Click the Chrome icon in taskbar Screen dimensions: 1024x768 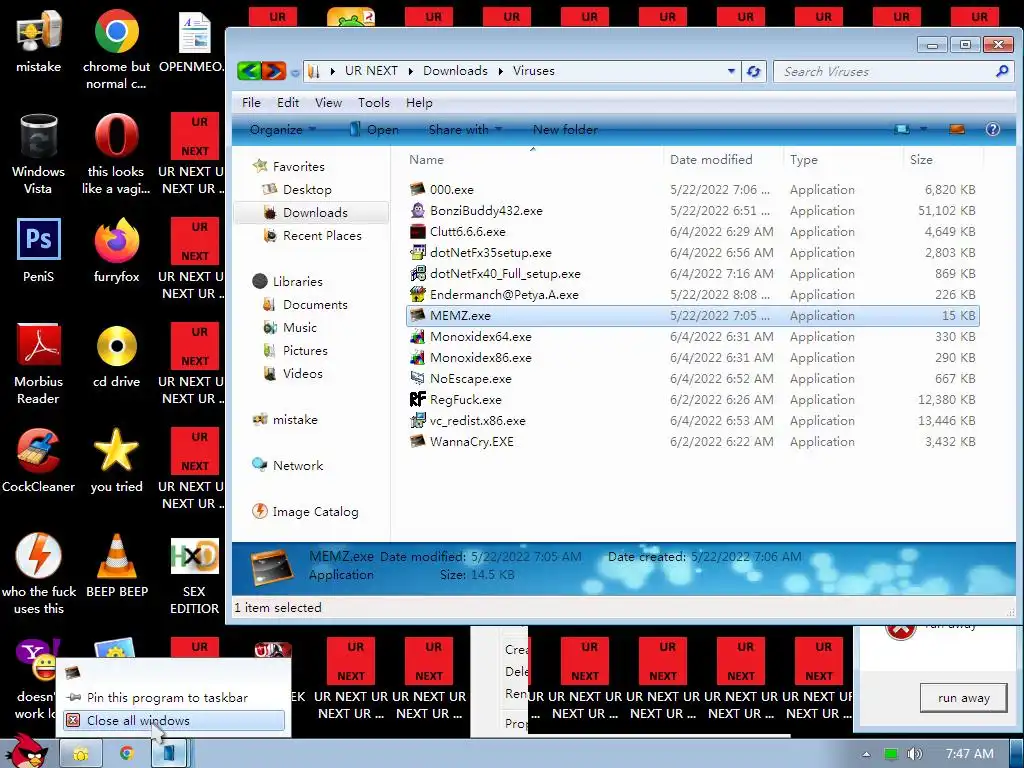click(126, 754)
